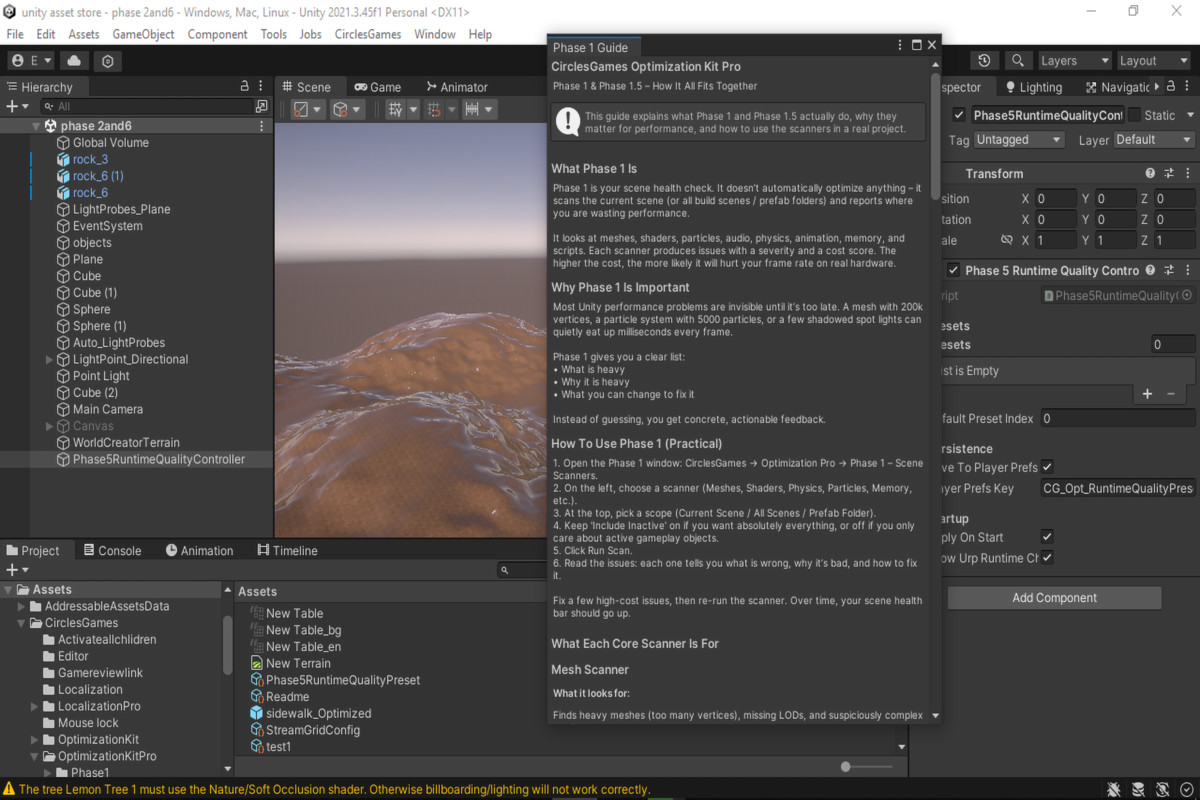Open the Undo History clock icon
This screenshot has width=1200, height=800.
985,61
